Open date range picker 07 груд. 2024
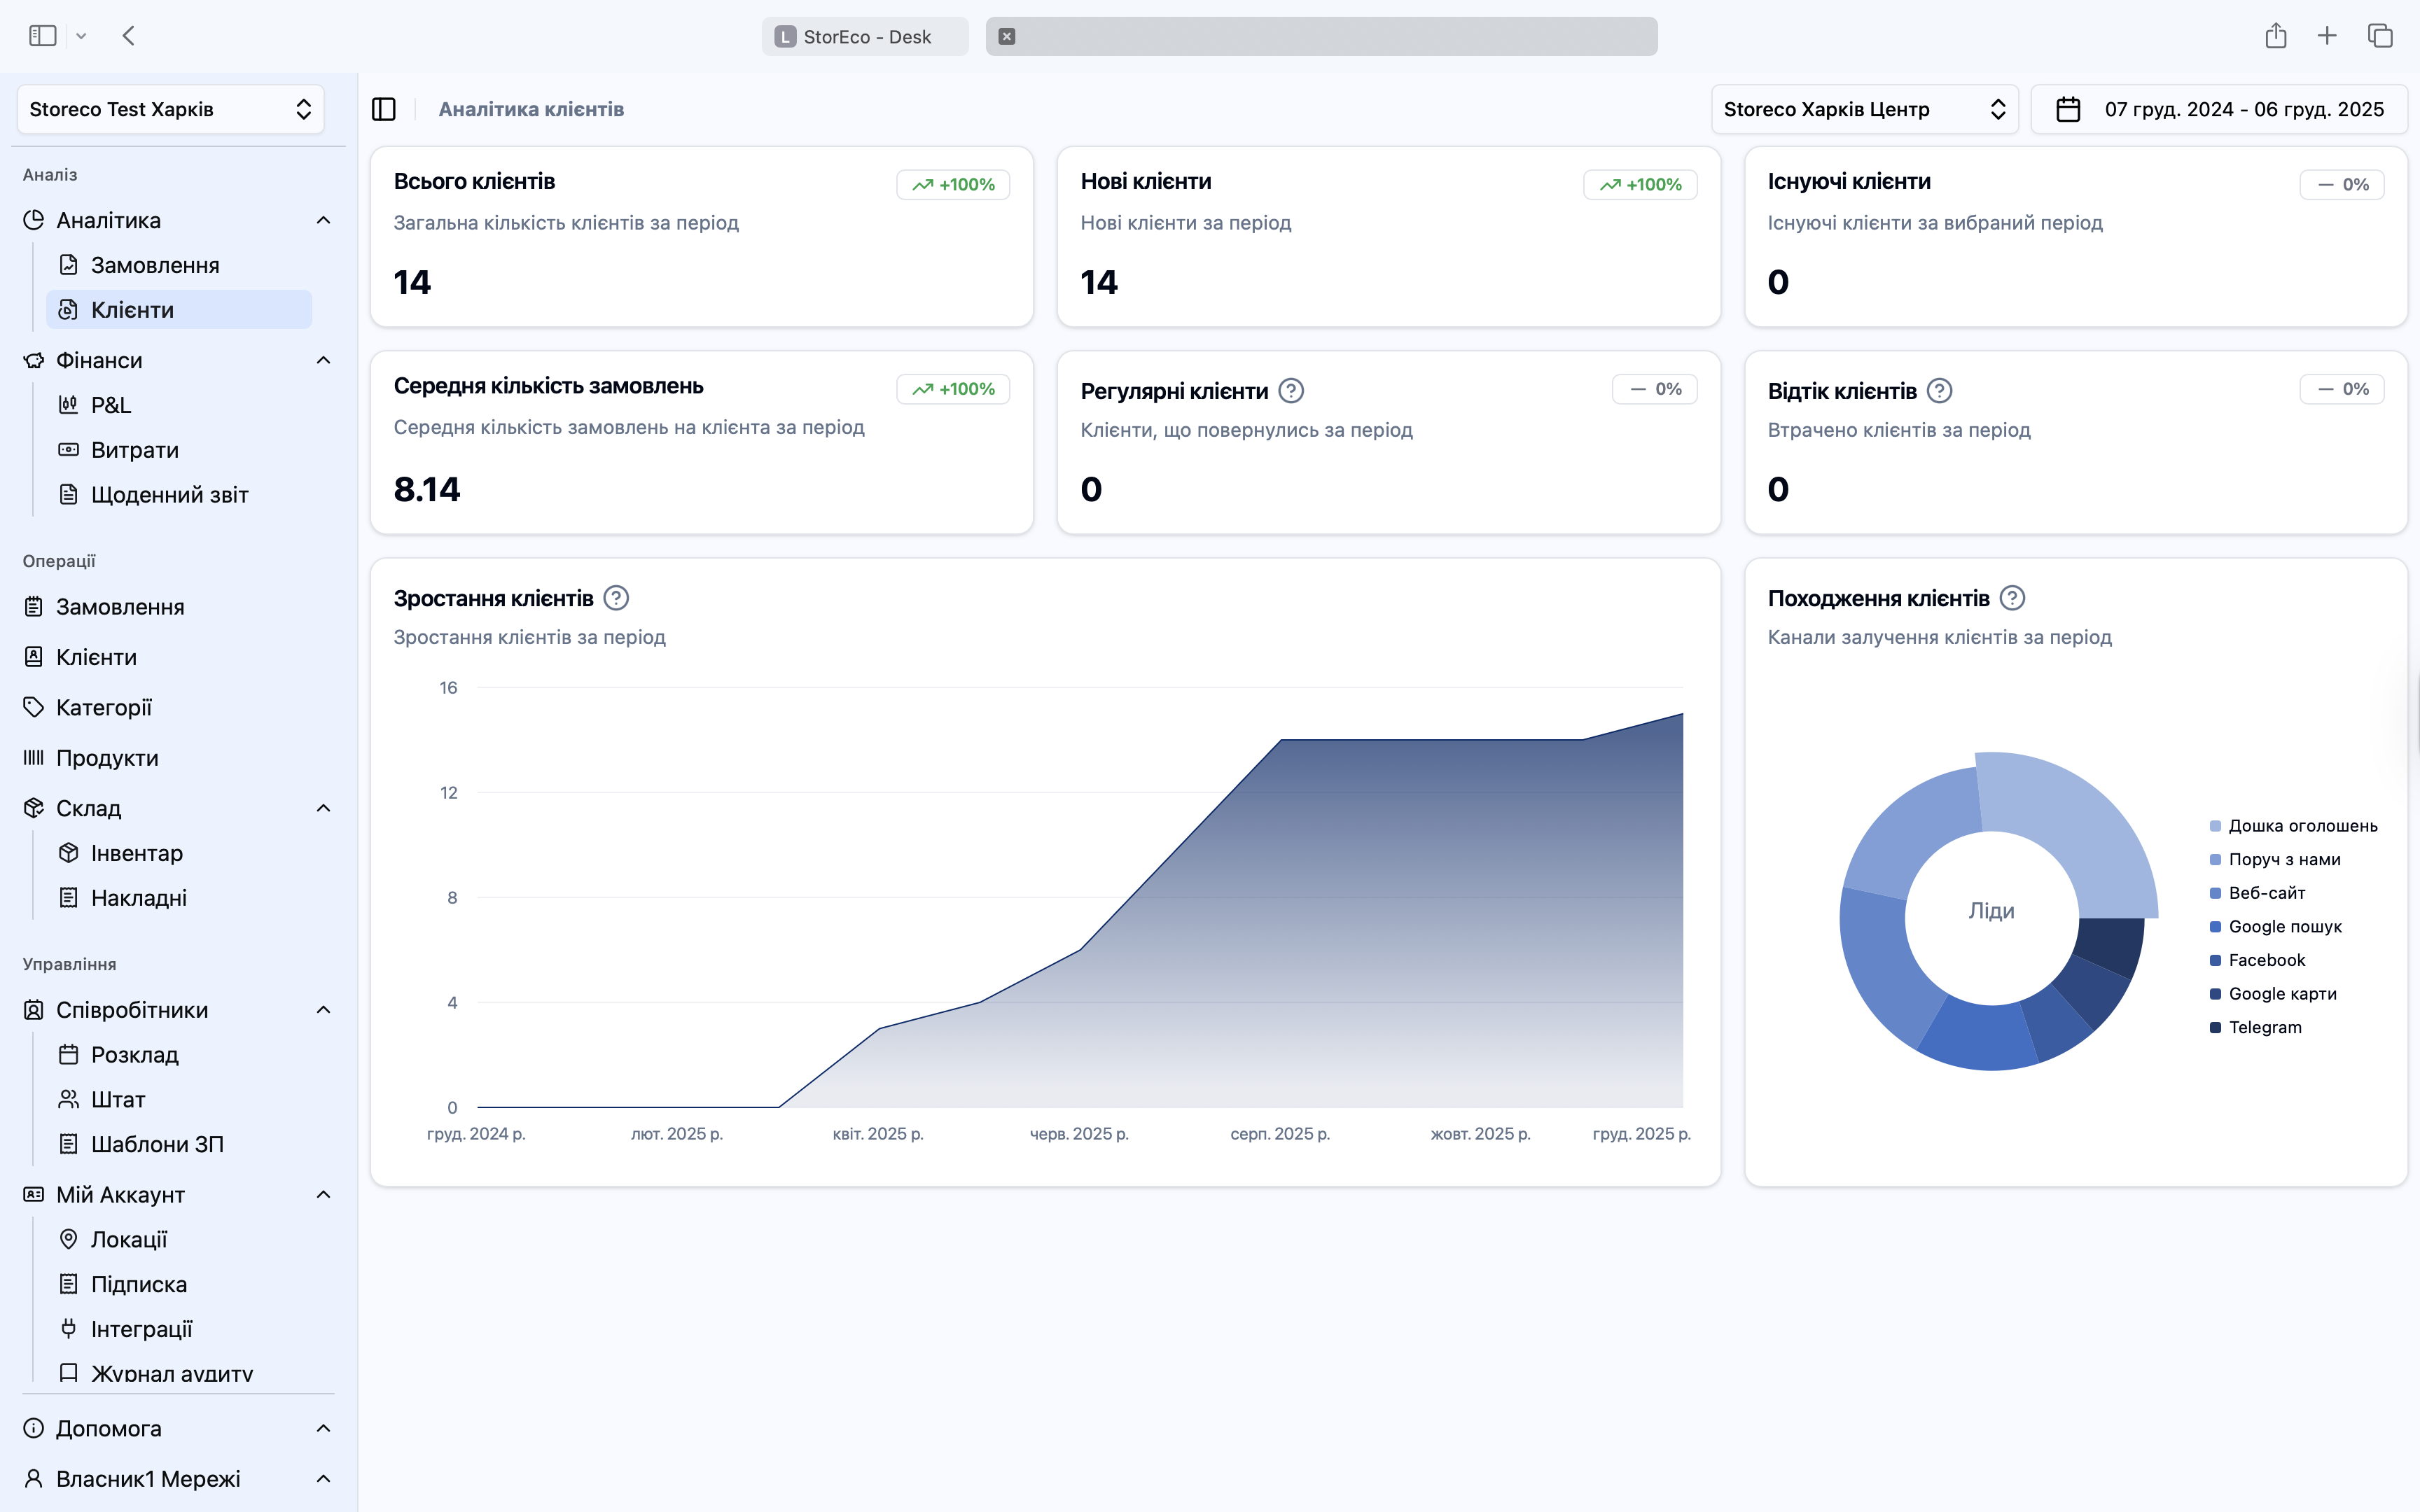The height and width of the screenshot is (1512, 2420). pos(2243,109)
